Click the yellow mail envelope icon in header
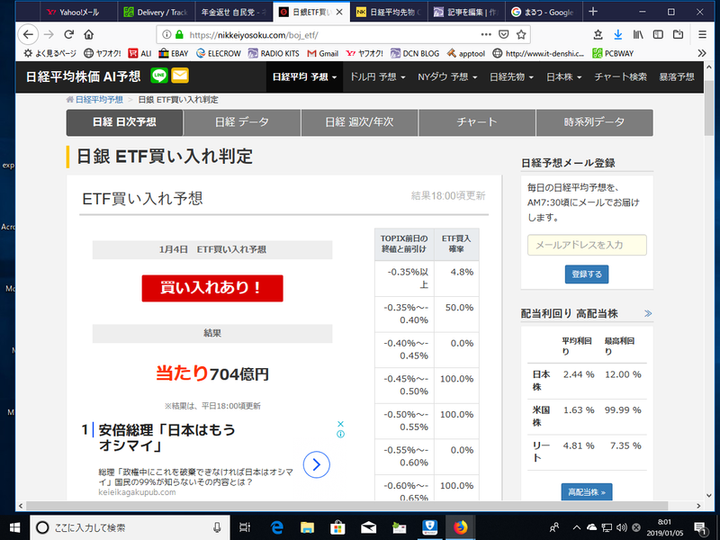This screenshot has width=720, height=540. [180, 76]
